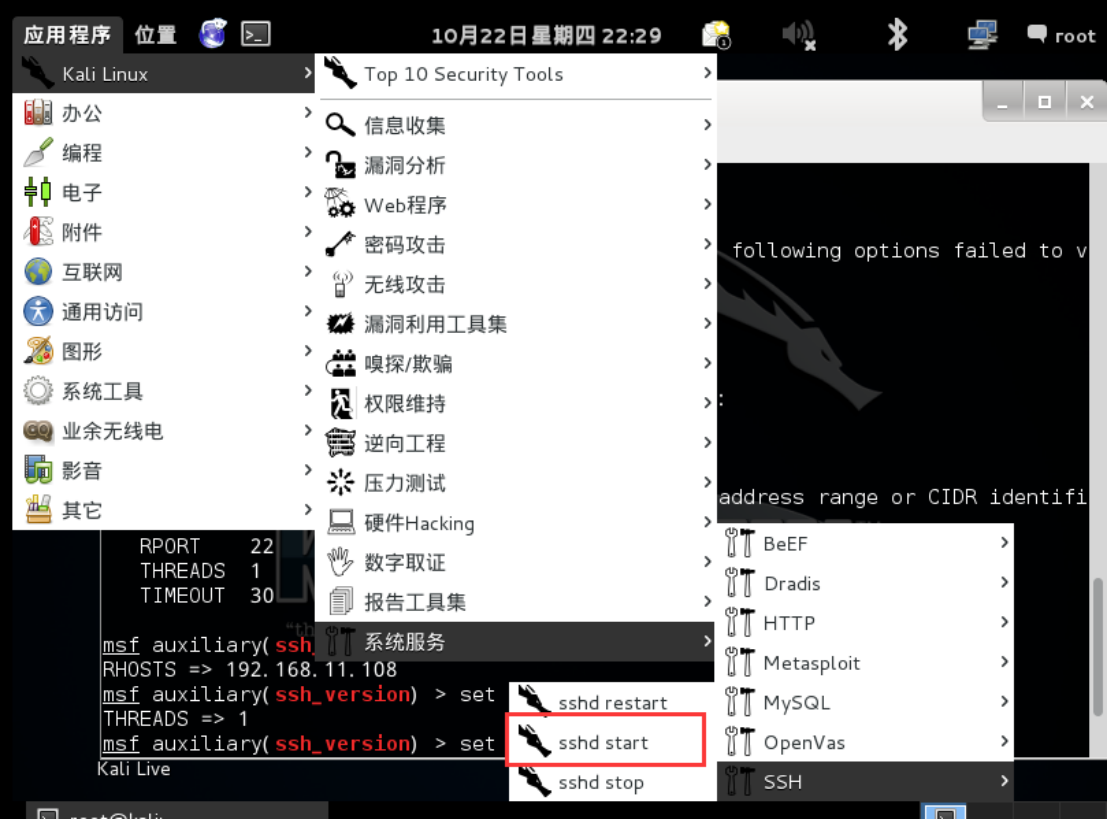This screenshot has height=819, width=1108.
Task: Select sshd restart menu entry
Action: pos(612,702)
